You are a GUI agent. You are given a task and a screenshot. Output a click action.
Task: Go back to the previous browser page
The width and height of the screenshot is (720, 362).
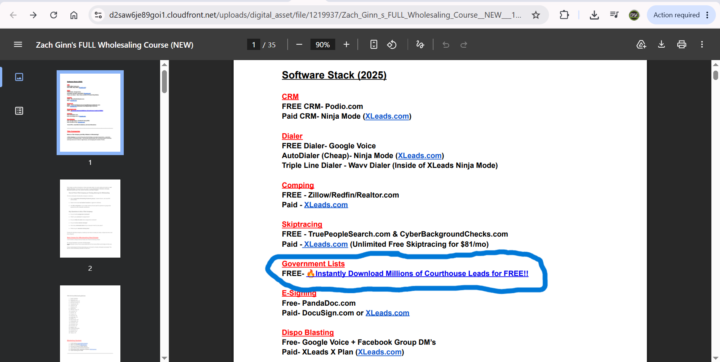[13, 15]
